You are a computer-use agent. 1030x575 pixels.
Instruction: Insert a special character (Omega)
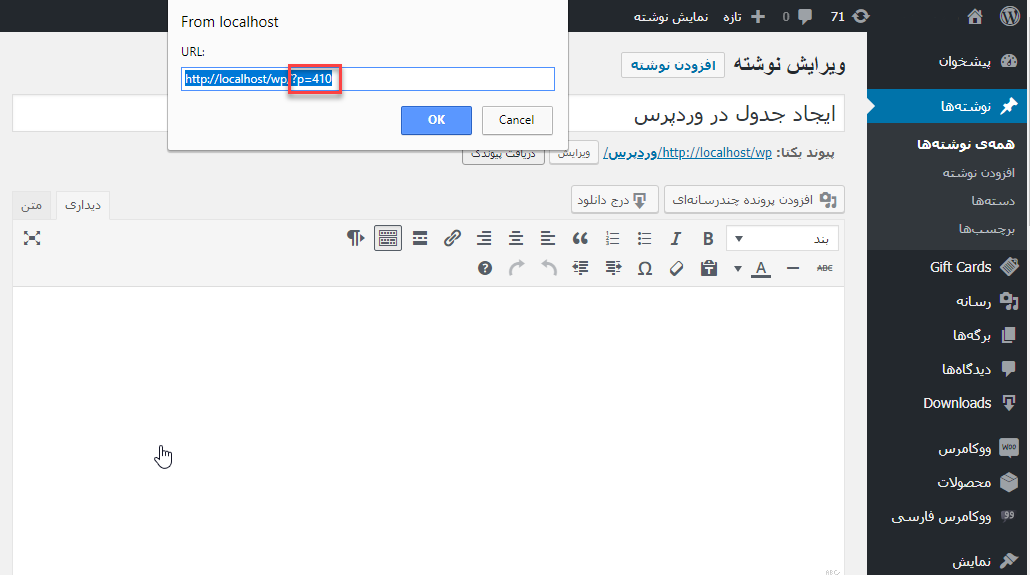click(644, 268)
